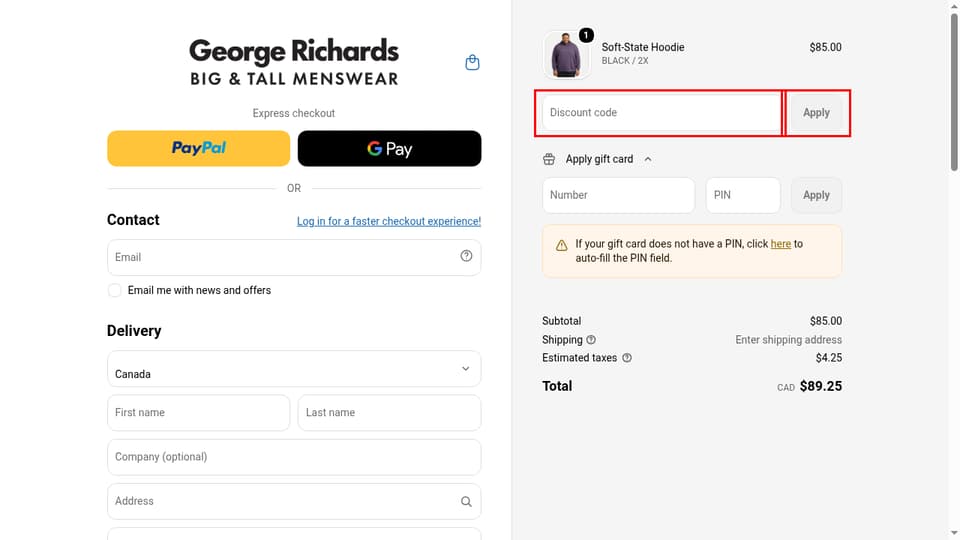Viewport: 960px width, 540px height.
Task: Click the gift card PIN warning triangle icon
Action: coord(561,246)
